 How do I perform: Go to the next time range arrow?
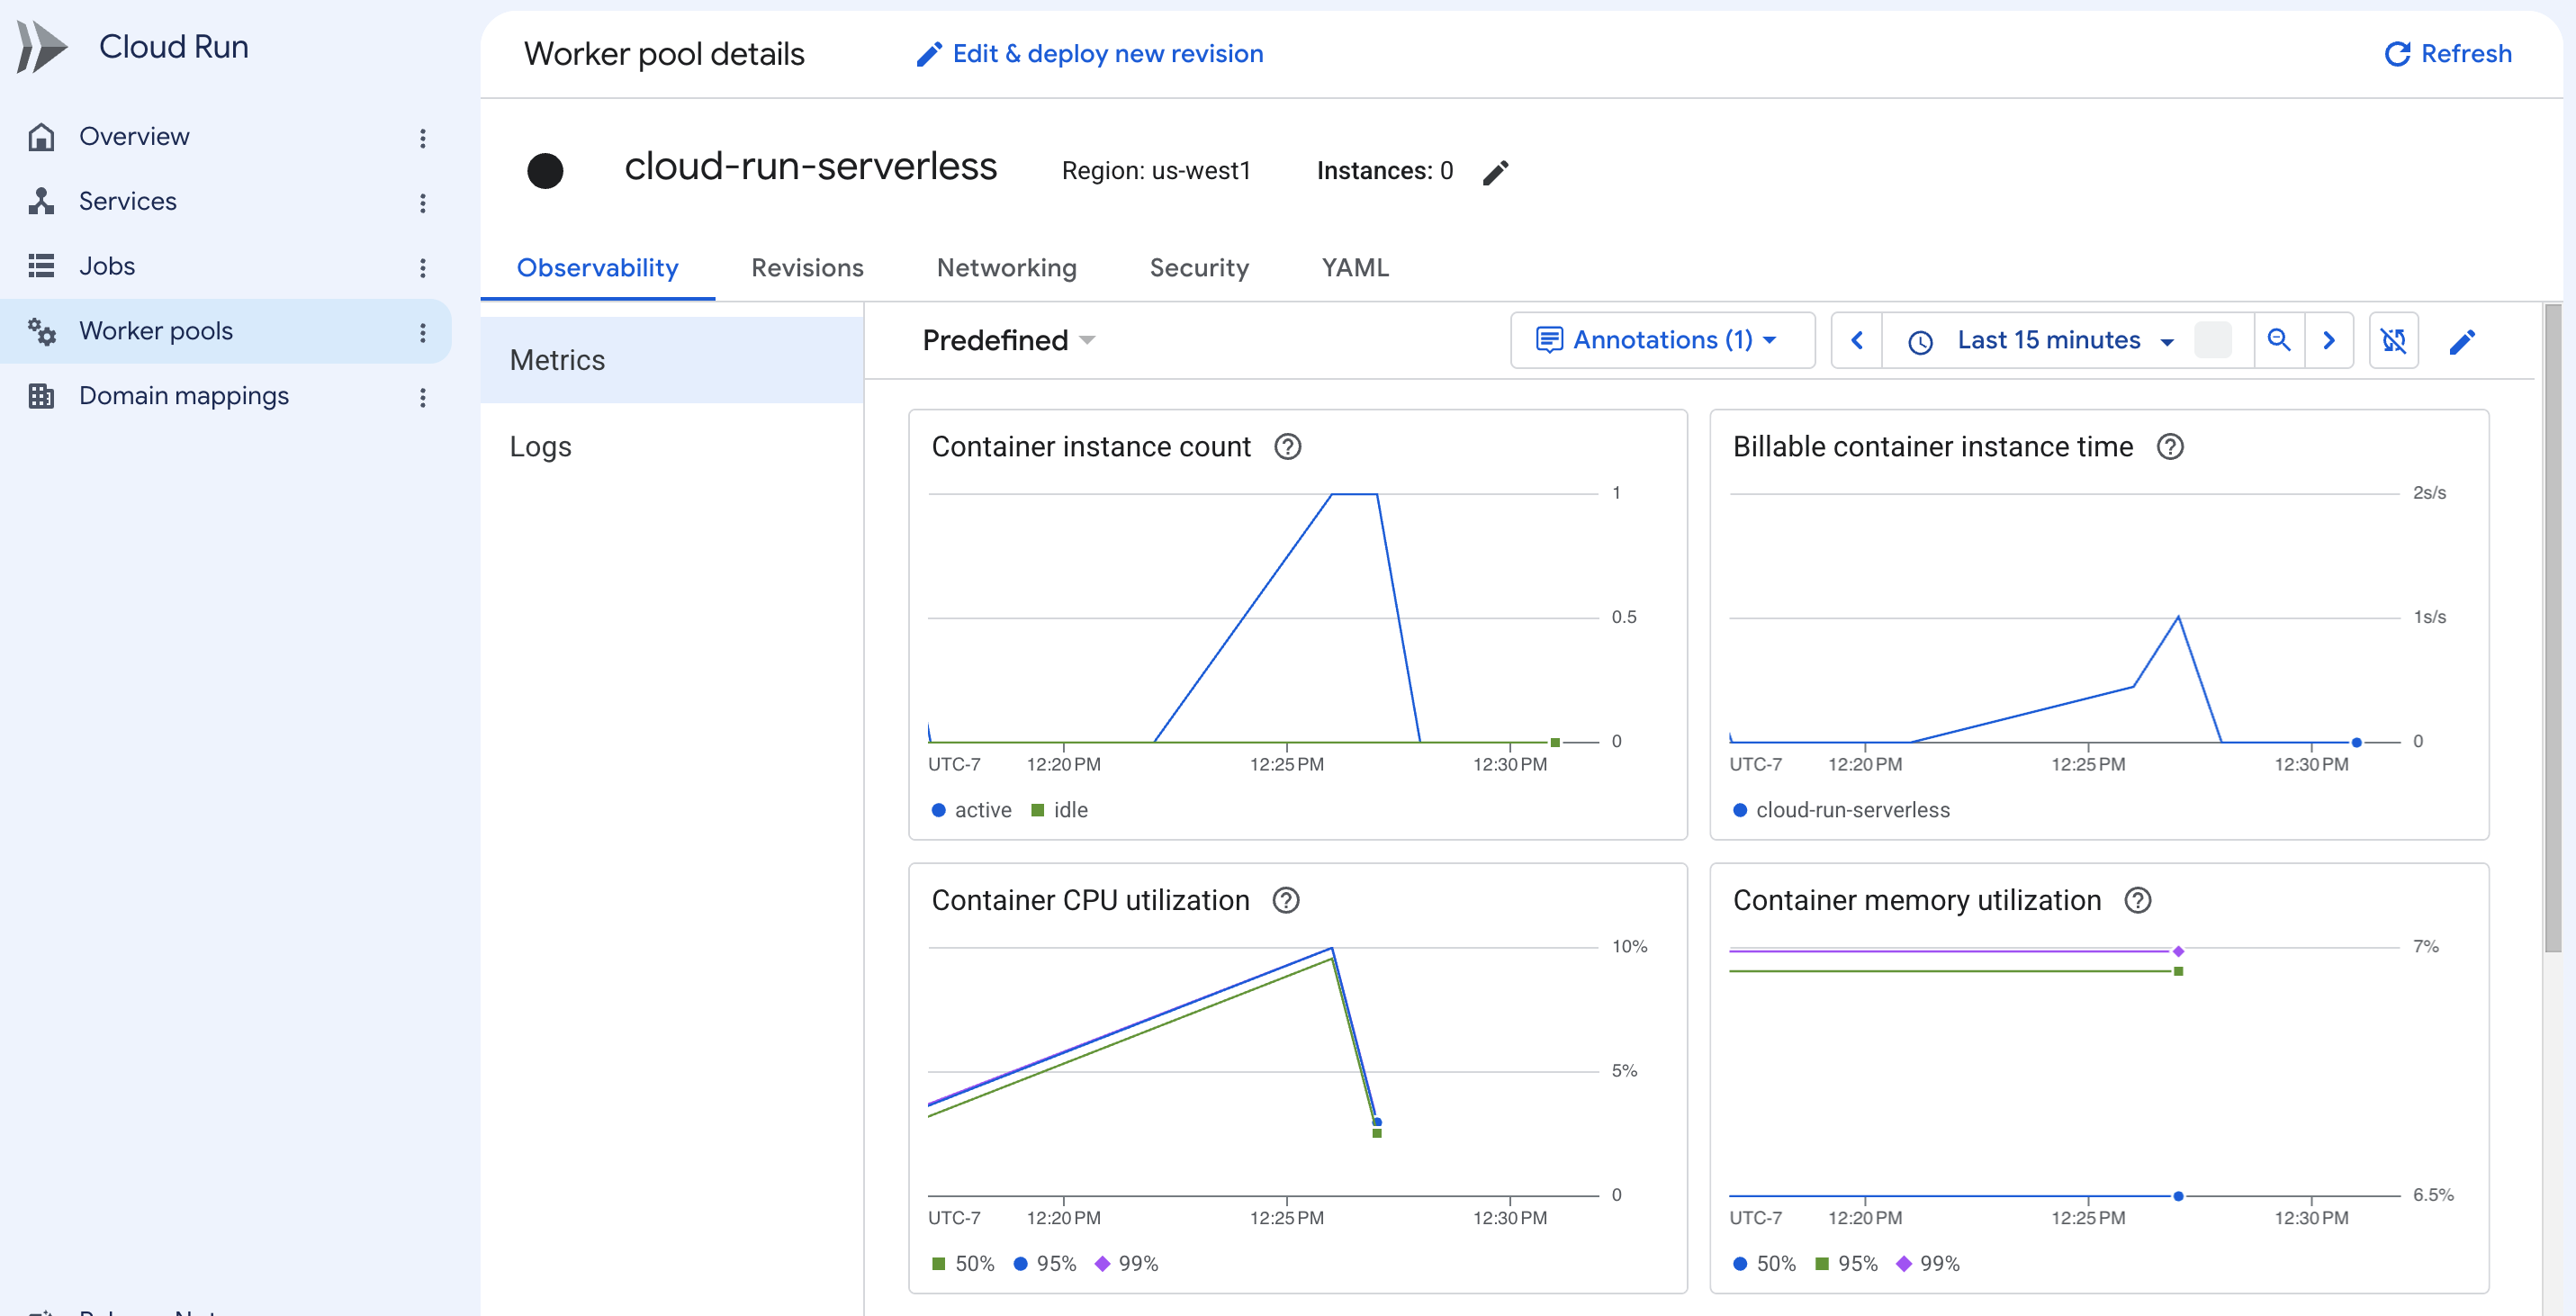point(2329,341)
